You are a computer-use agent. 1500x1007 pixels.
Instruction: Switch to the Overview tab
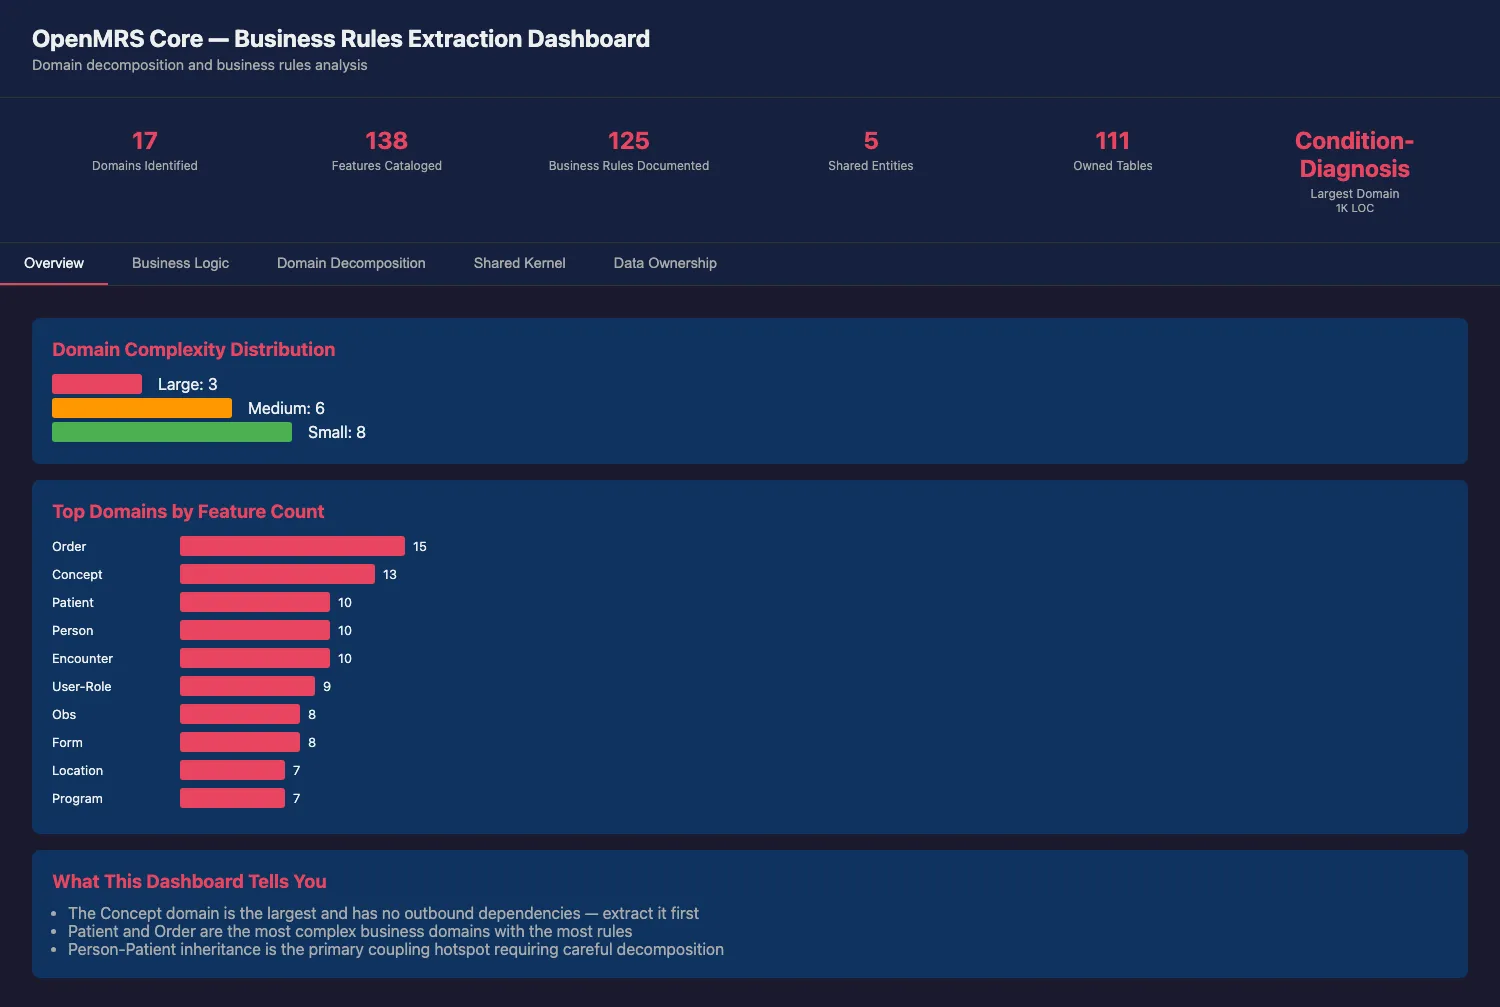coord(54,263)
